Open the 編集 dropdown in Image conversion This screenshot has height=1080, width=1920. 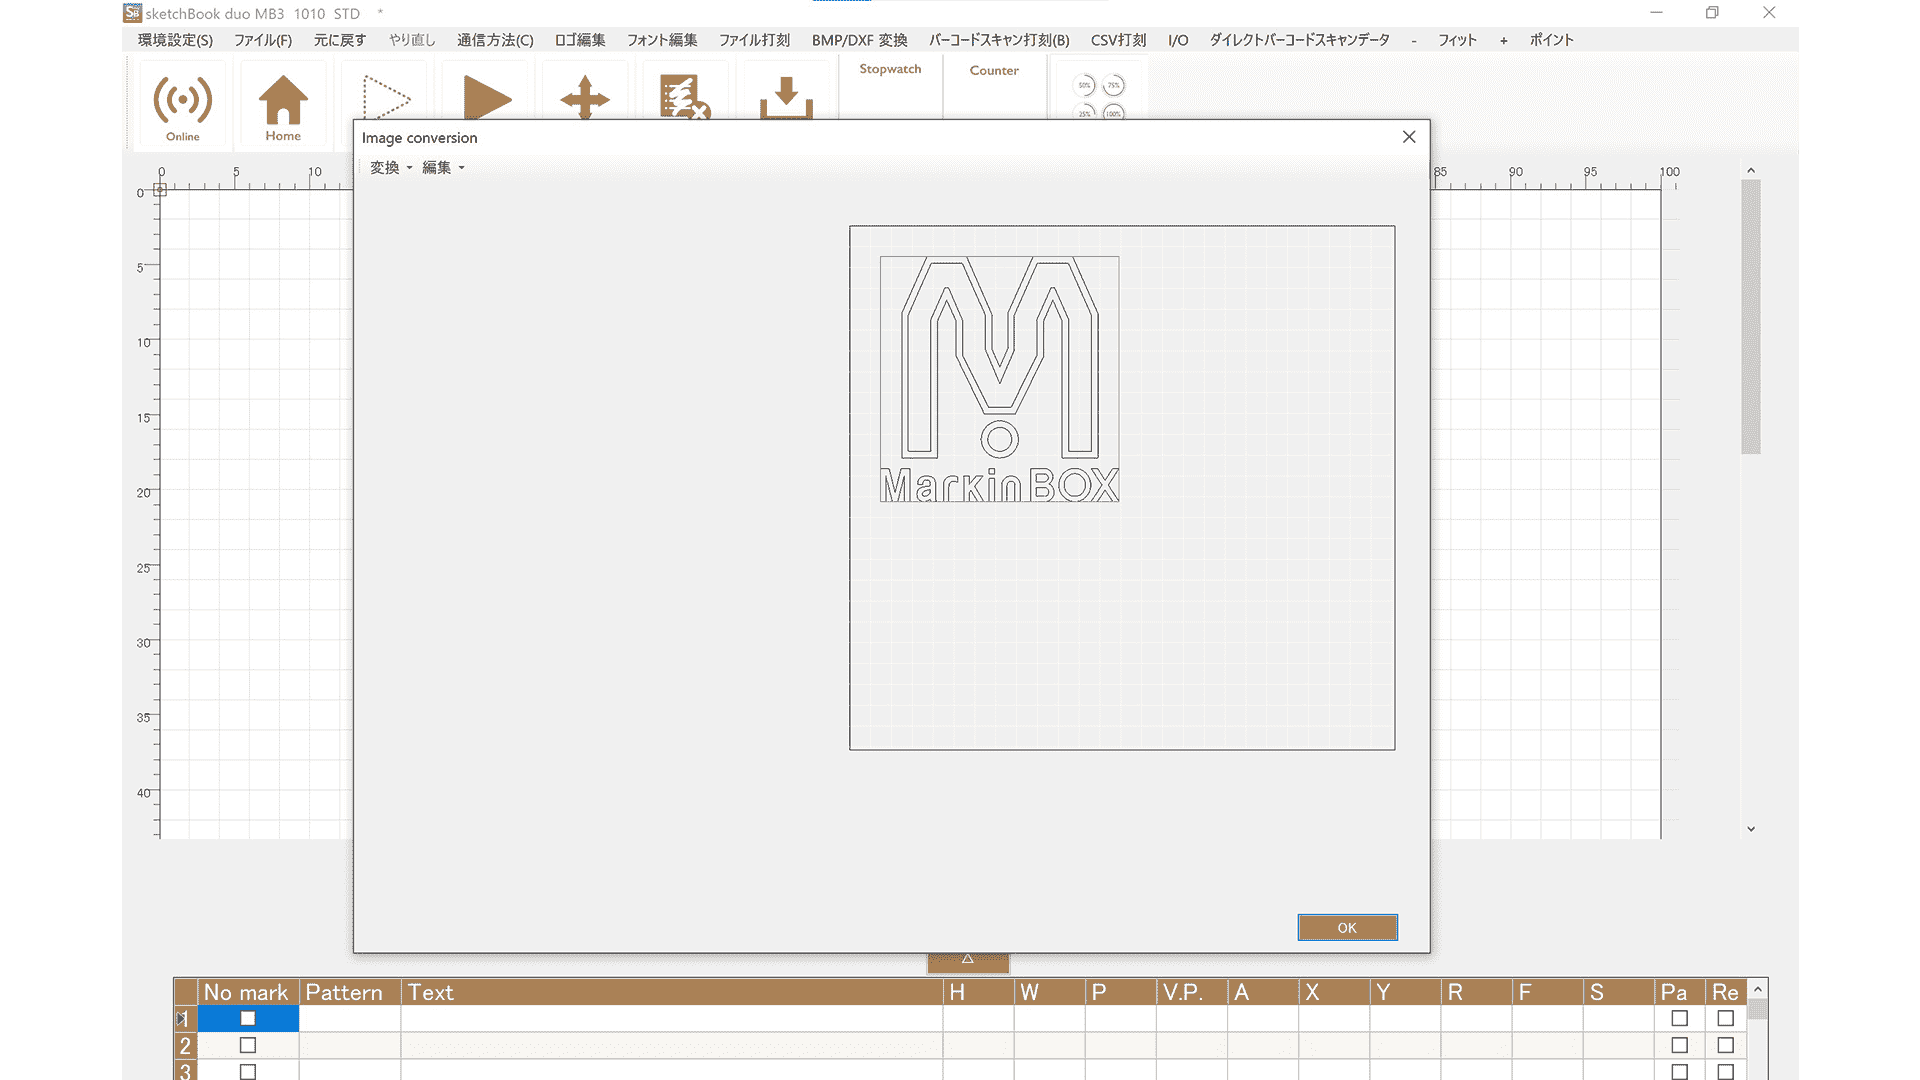pos(443,168)
